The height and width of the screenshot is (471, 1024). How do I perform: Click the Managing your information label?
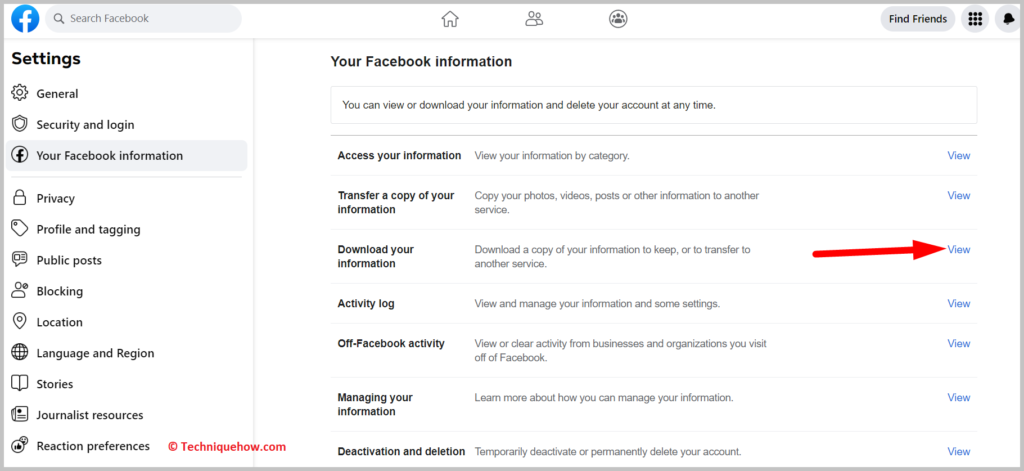pos(375,404)
